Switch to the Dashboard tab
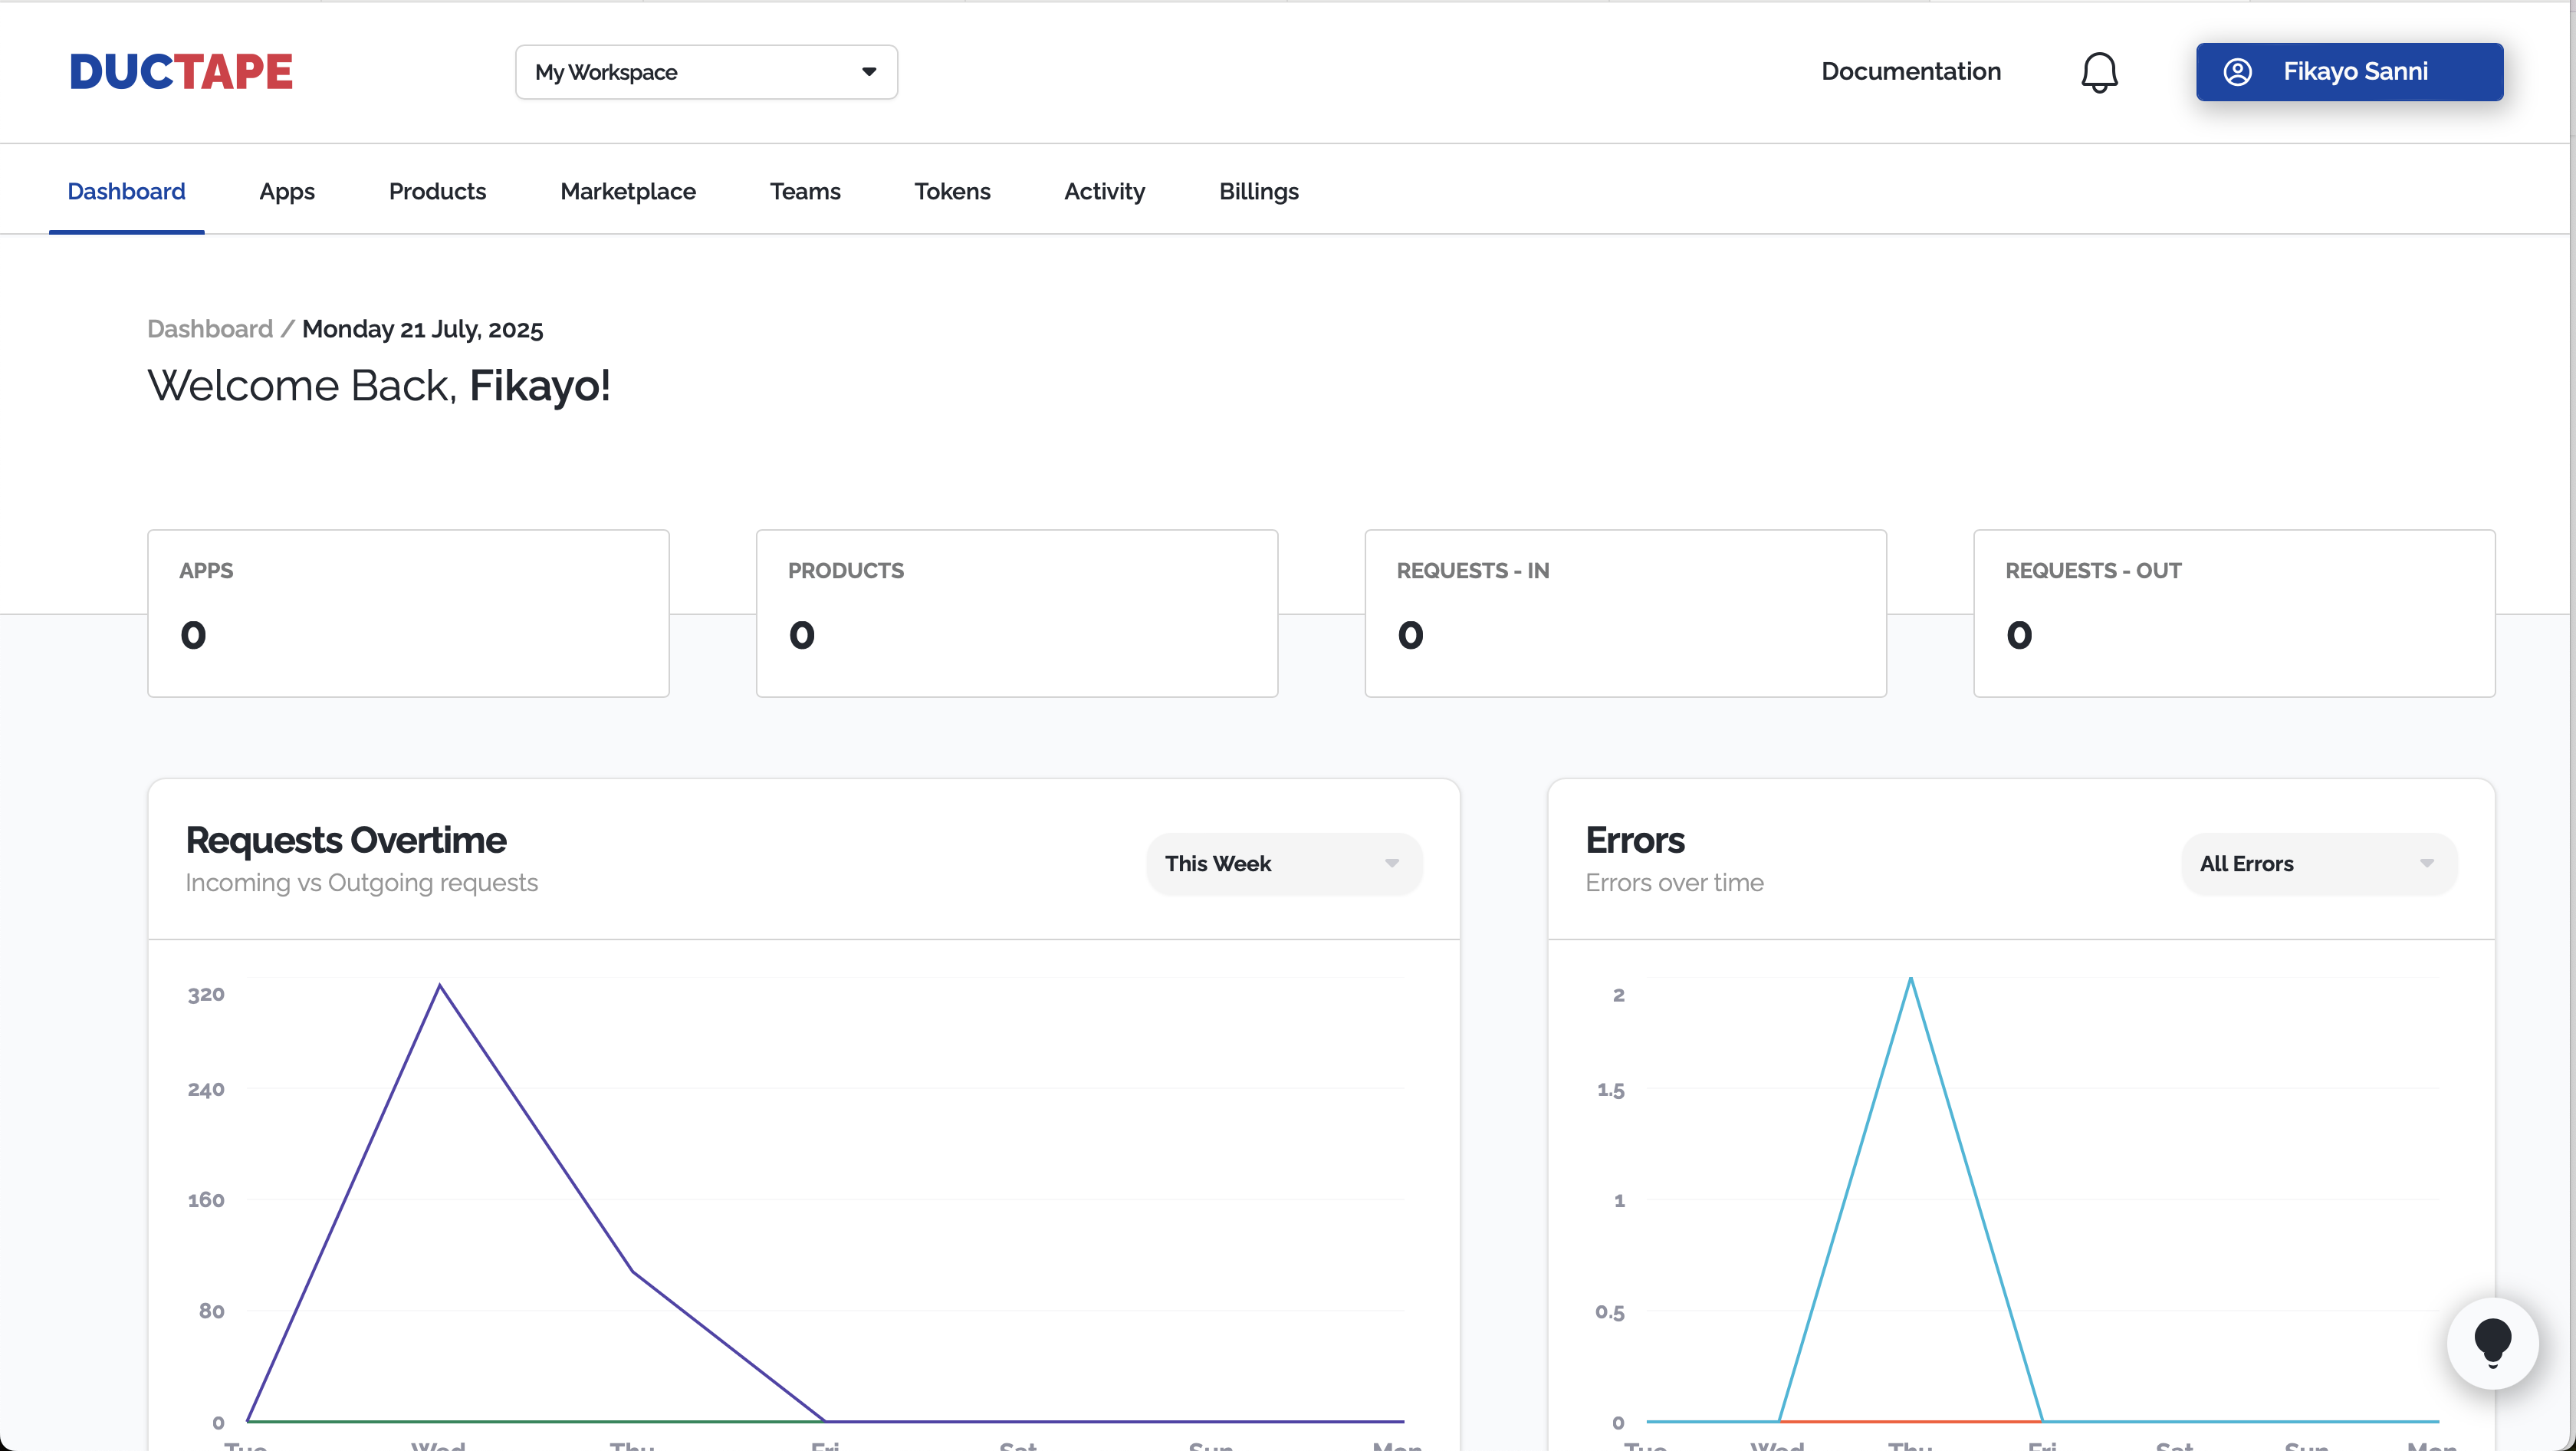This screenshot has height=1451, width=2576. pyautogui.click(x=126, y=191)
